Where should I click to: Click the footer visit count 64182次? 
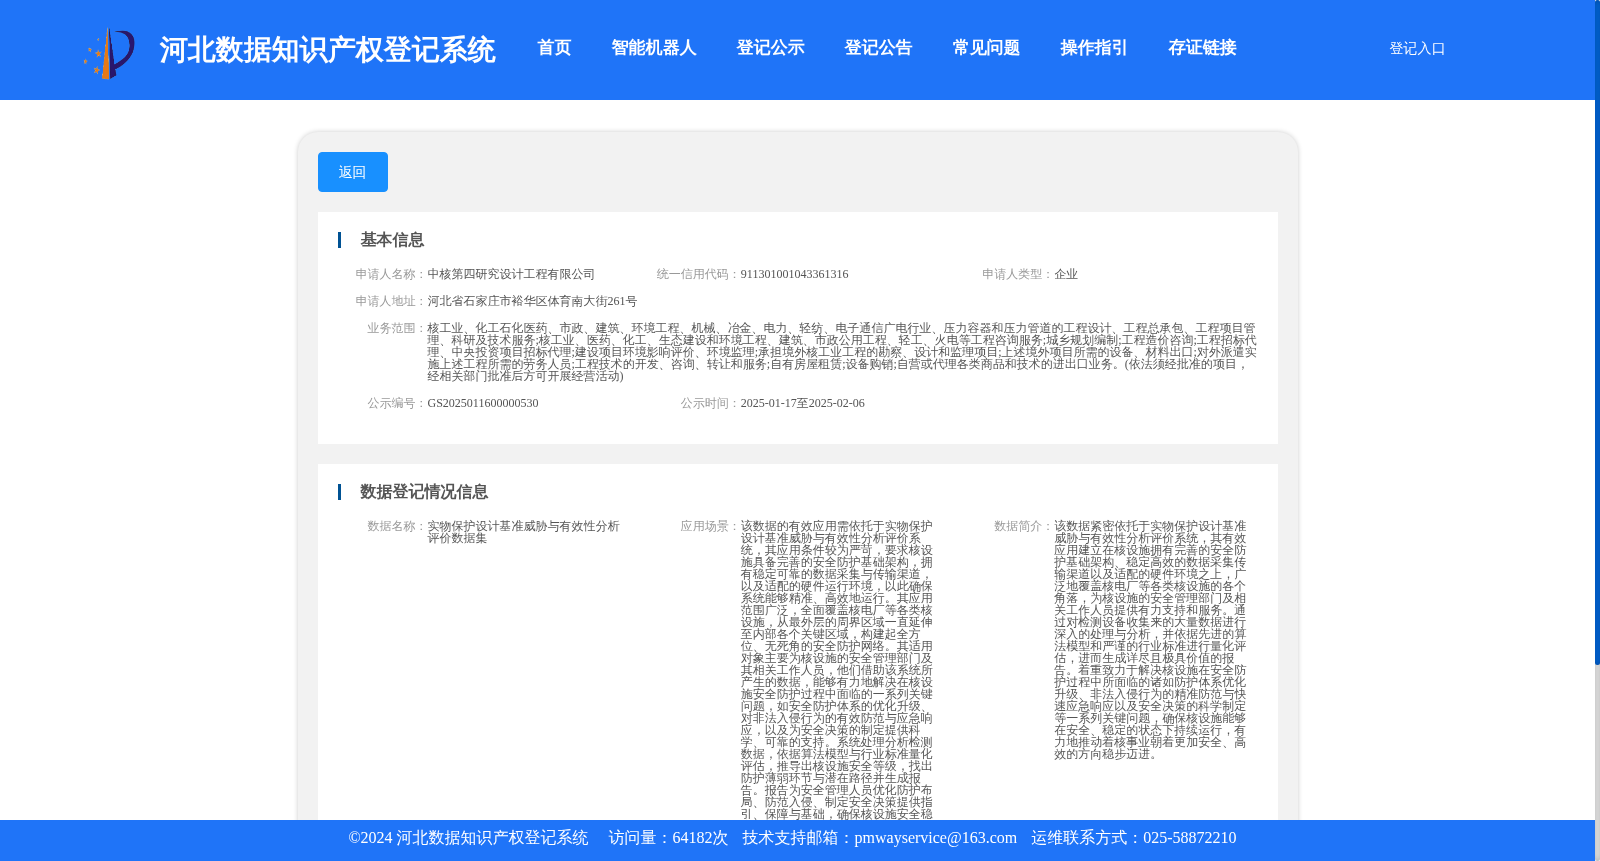pos(700,838)
